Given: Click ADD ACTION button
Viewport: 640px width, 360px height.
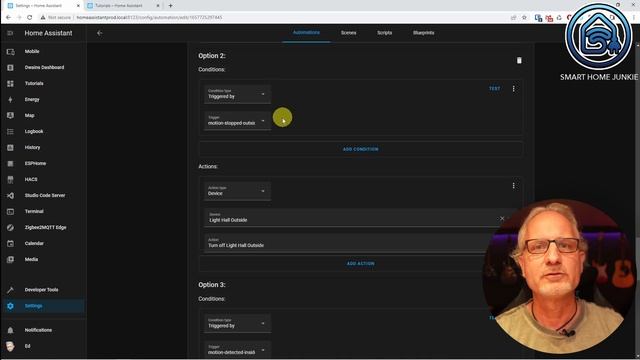Looking at the screenshot, I should (x=360, y=264).
